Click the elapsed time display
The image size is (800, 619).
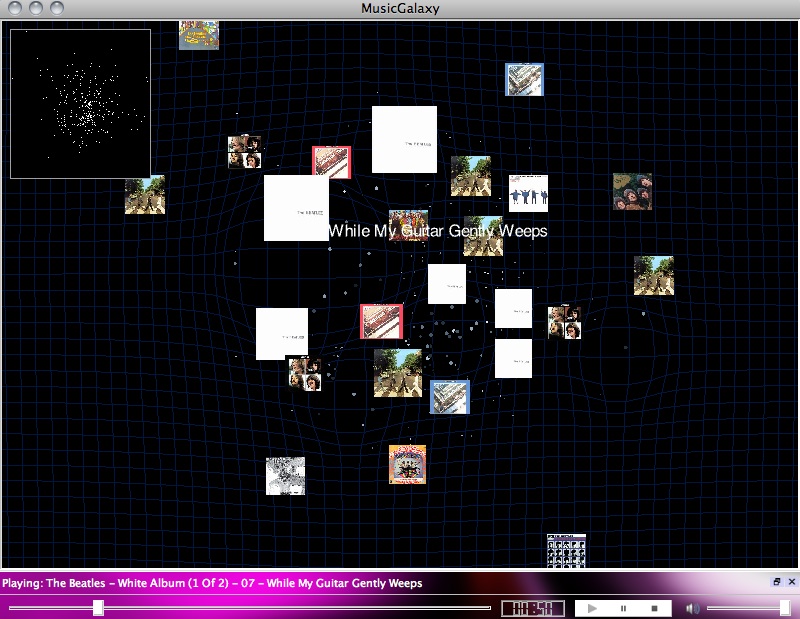(533, 608)
